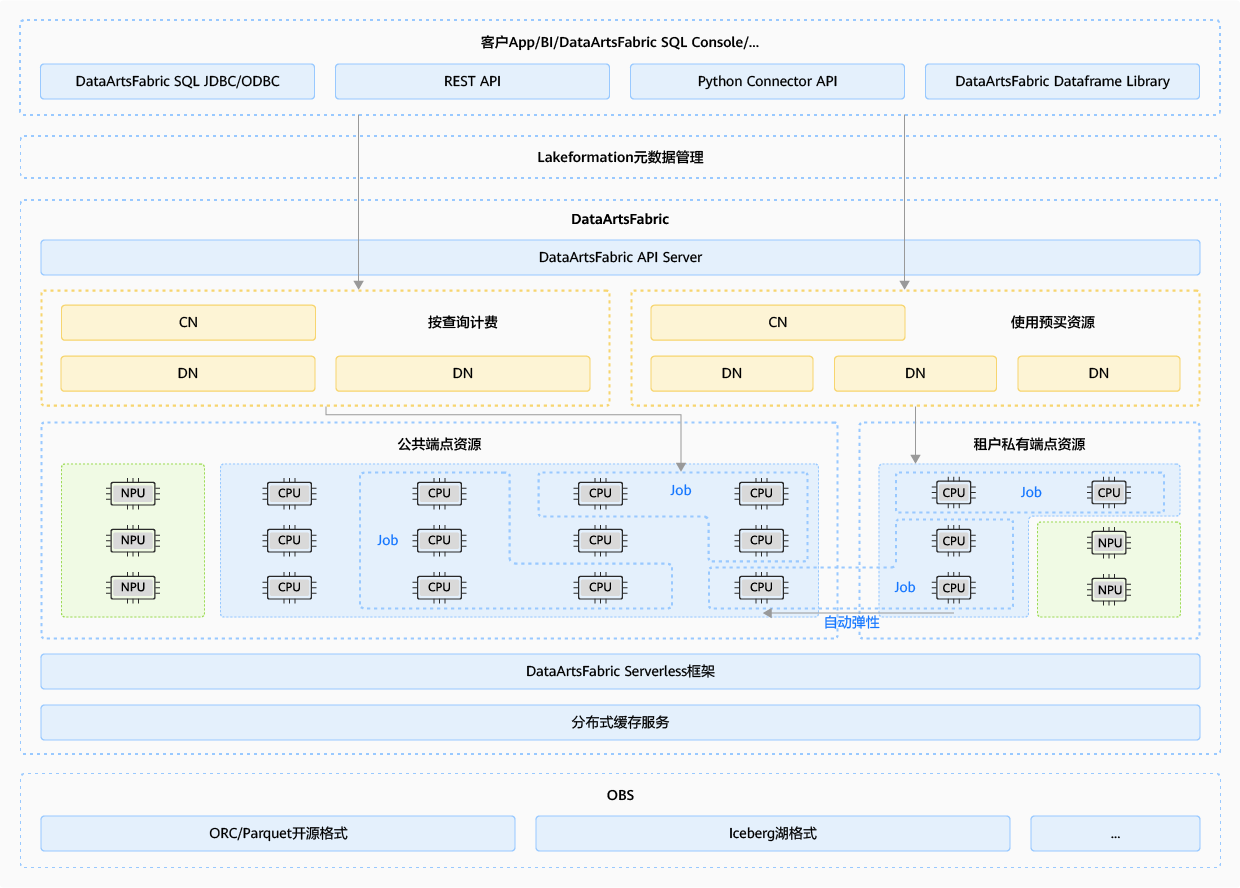Click the REST API box
The image size is (1240, 888).
(x=472, y=82)
